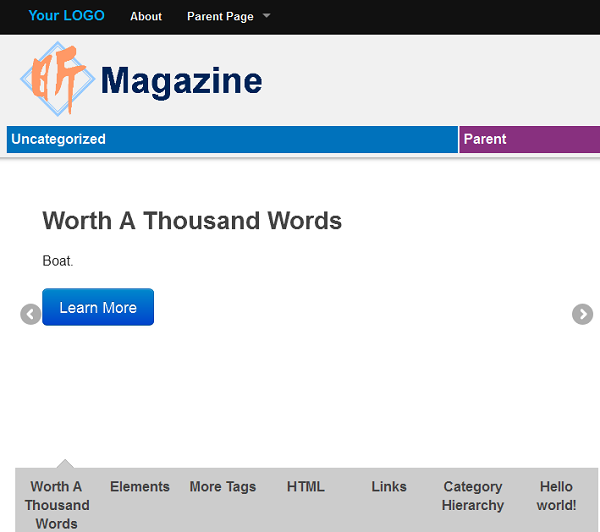
Task: Switch to the Links slide tab
Action: (389, 487)
